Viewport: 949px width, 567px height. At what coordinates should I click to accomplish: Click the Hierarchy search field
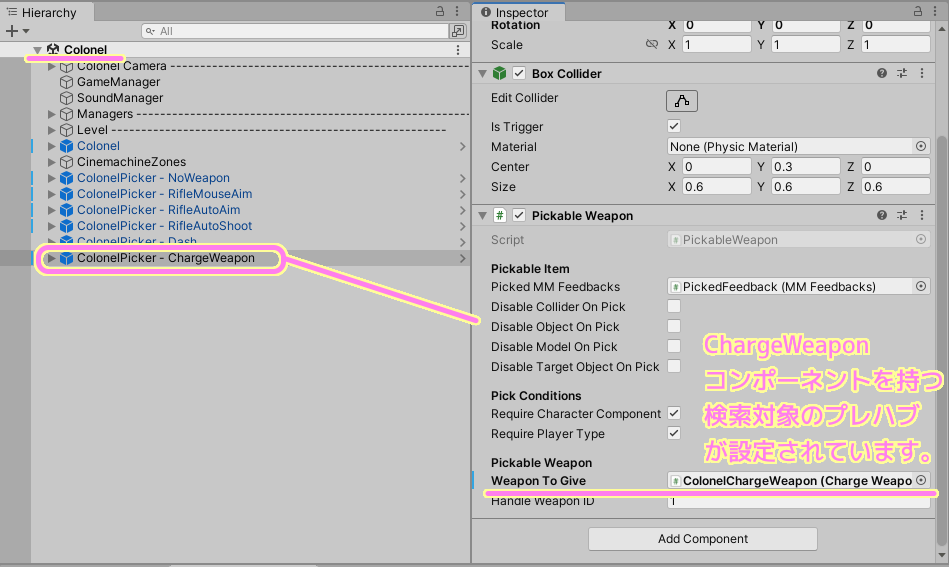tap(295, 31)
